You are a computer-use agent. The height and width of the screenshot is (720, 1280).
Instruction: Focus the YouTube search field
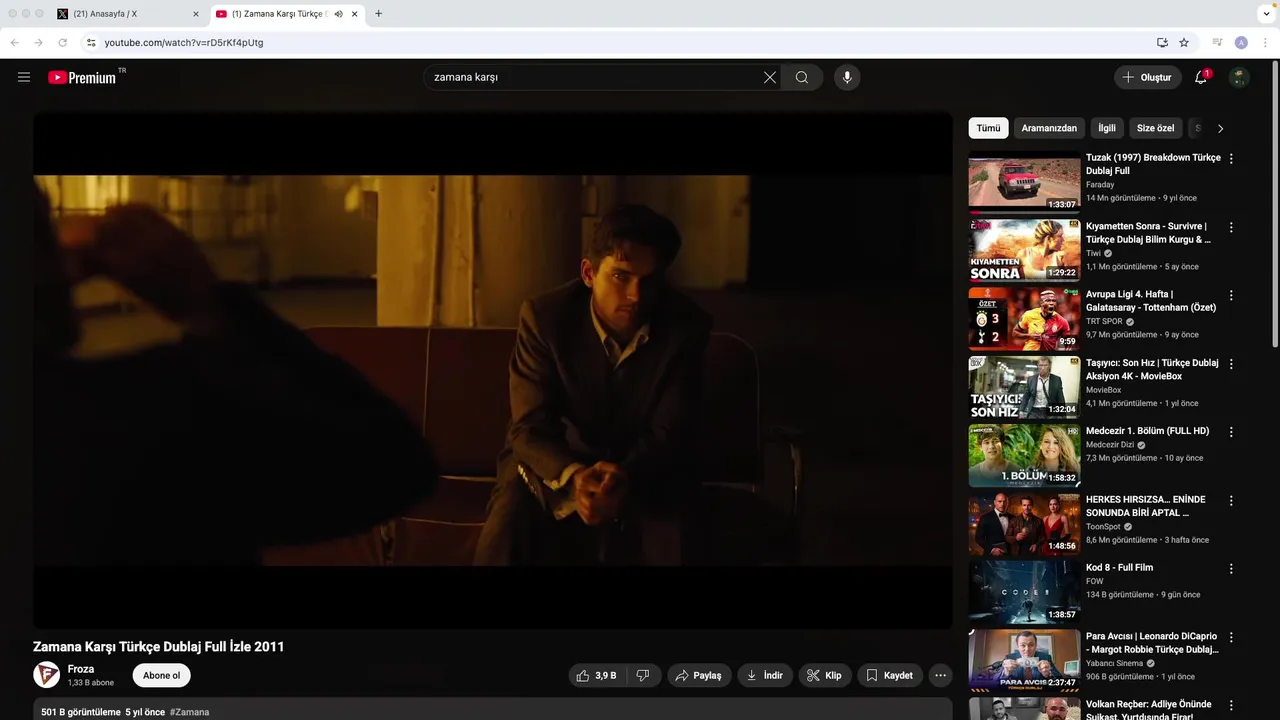pos(595,77)
